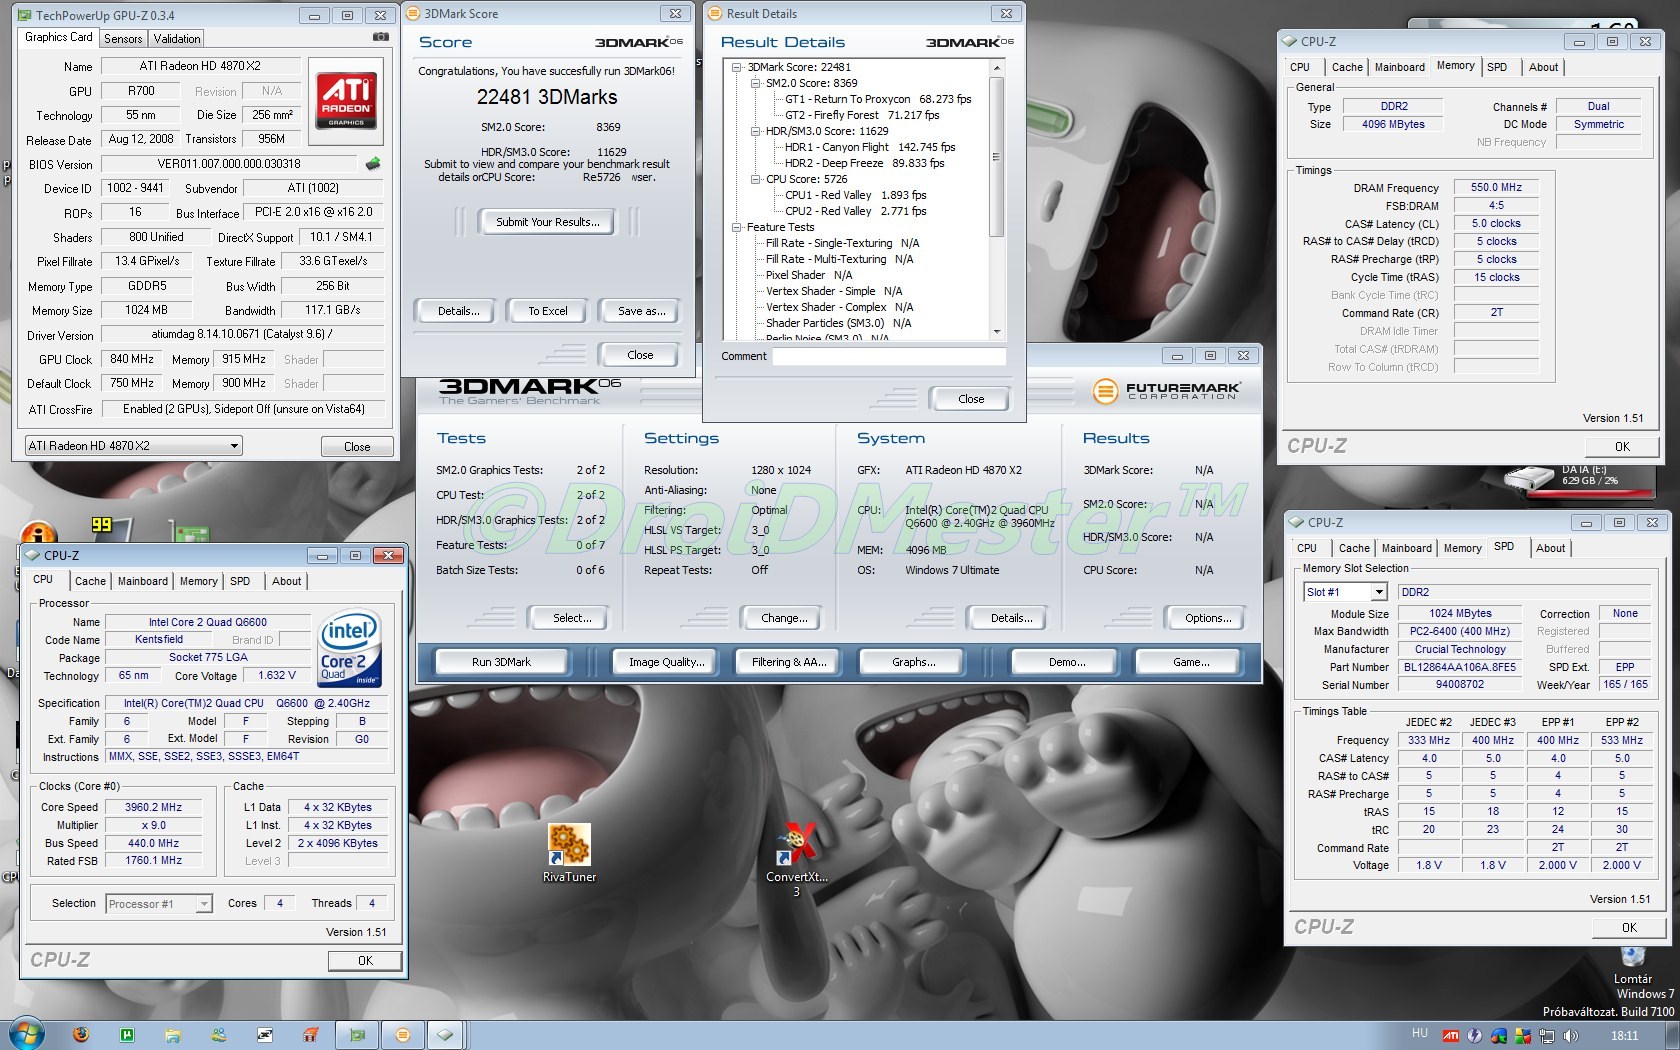Open Cache tab in bottom-left CPU-Z window

[90, 581]
